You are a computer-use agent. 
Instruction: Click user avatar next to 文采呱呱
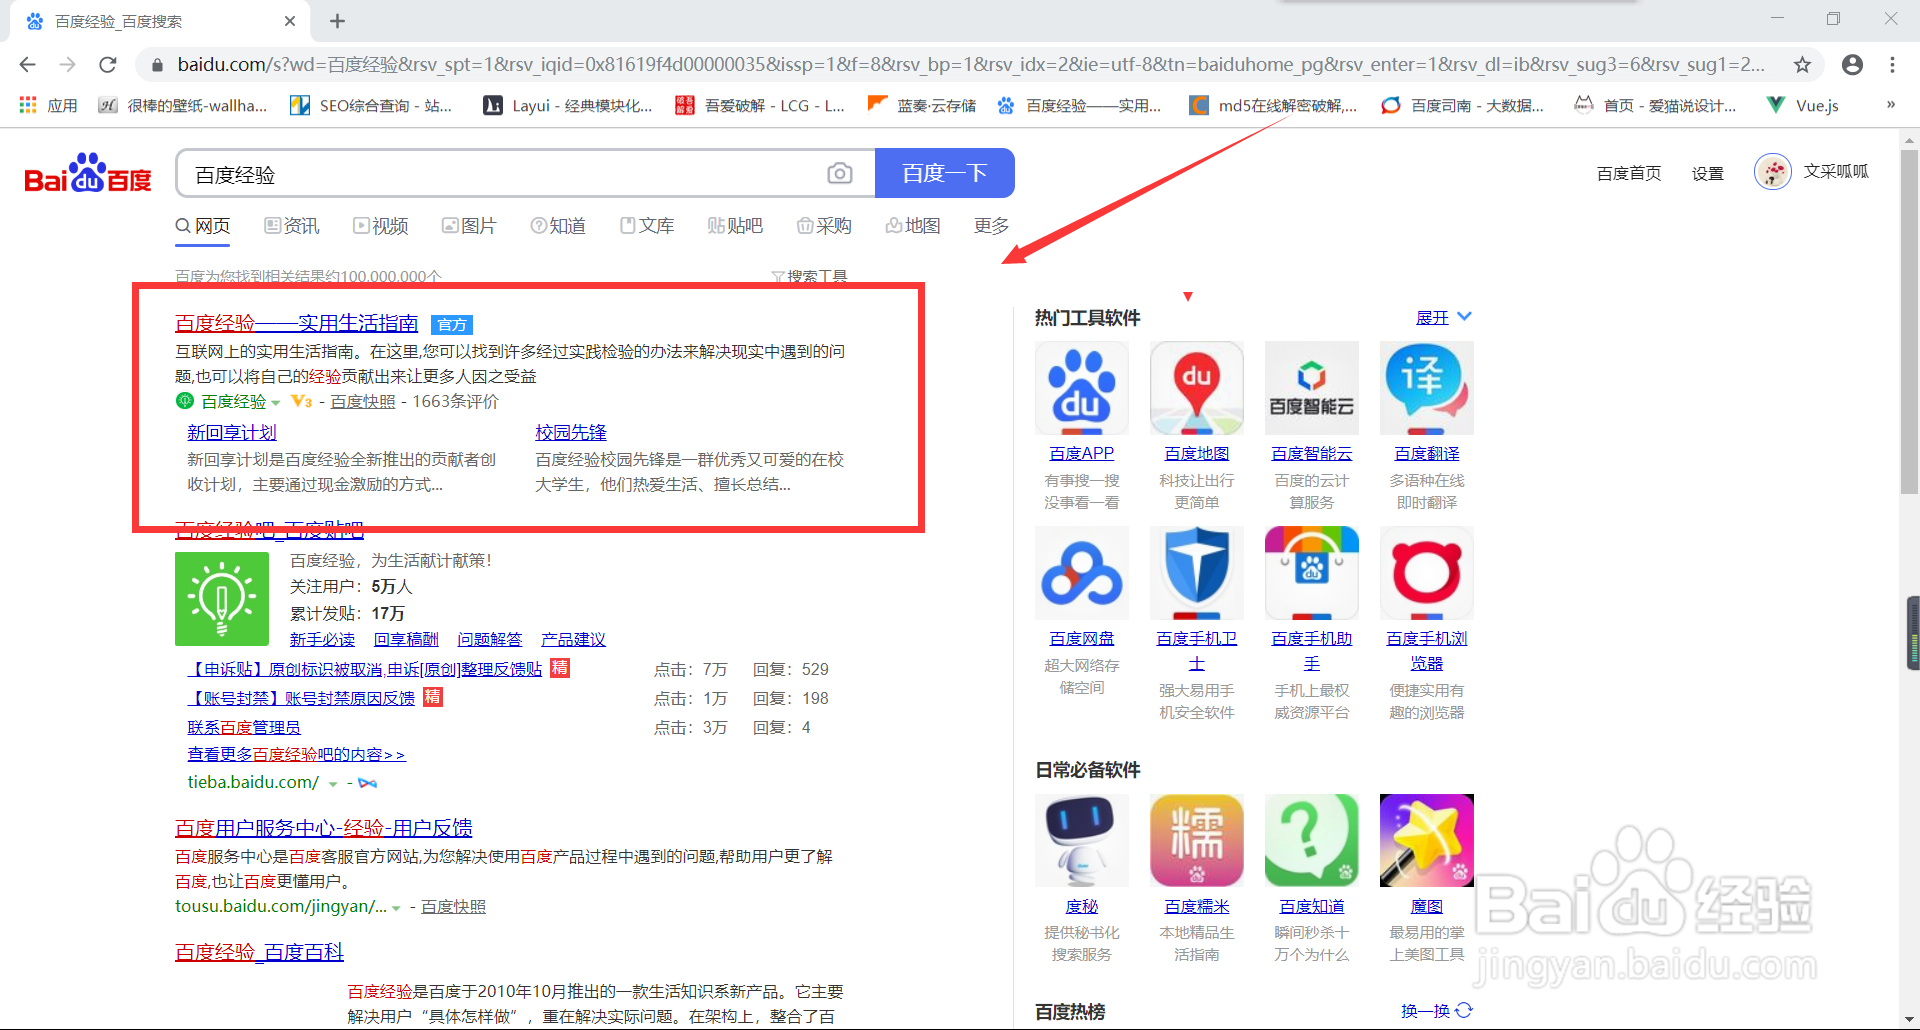coord(1773,172)
